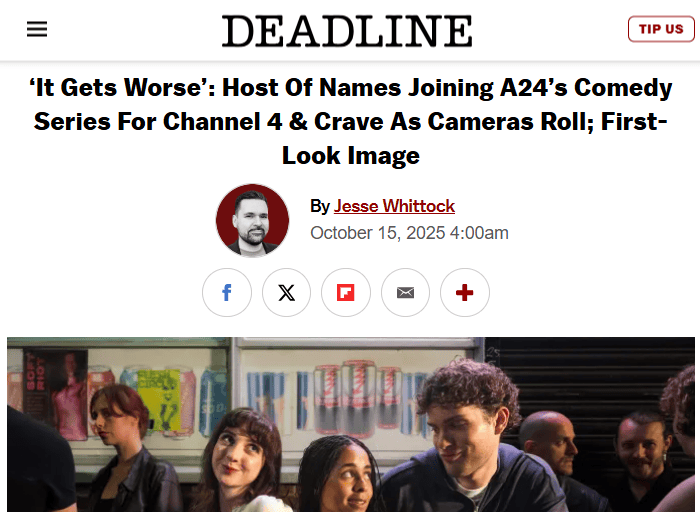Open Jesse Whittock's author page link
The width and height of the screenshot is (700, 512).
394,206
